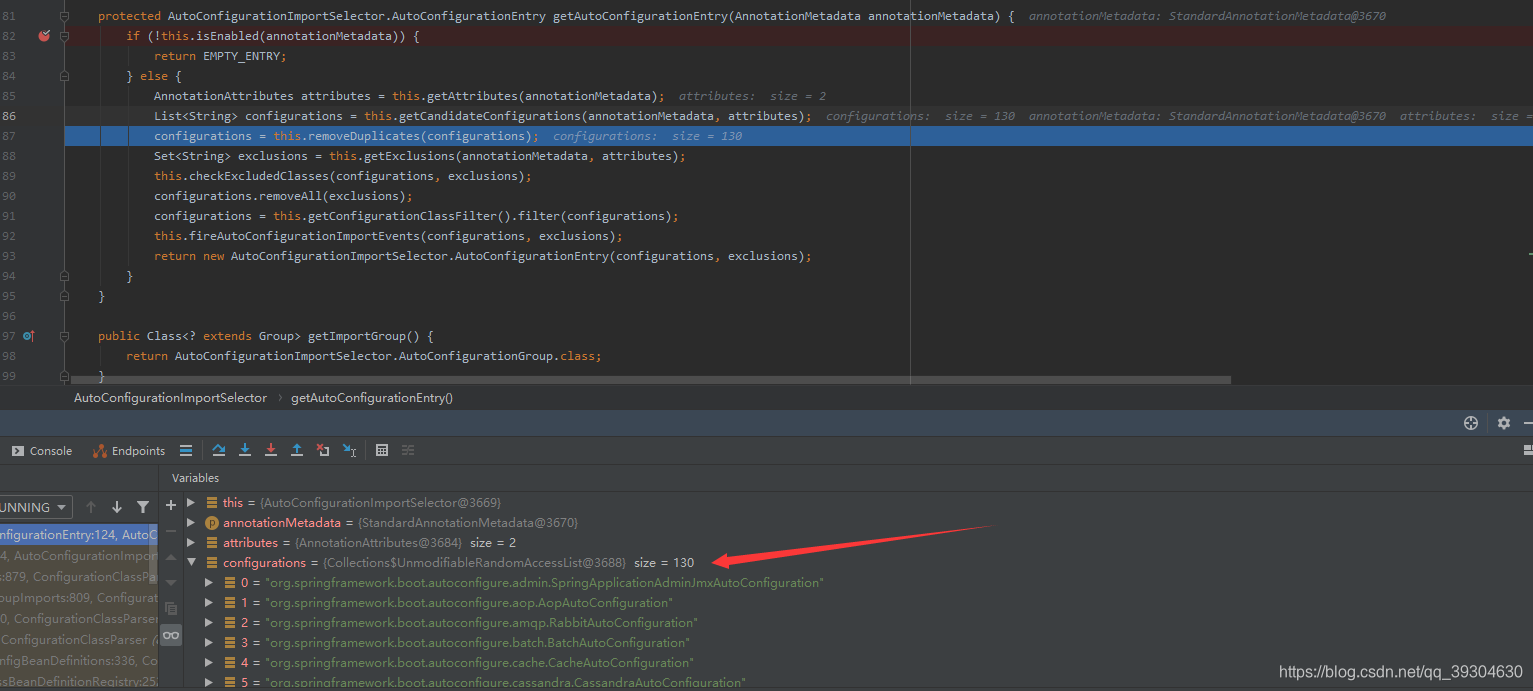Viewport: 1533px width, 691px height.
Task: Open the Evaluate Expression calculator icon
Action: click(x=382, y=450)
